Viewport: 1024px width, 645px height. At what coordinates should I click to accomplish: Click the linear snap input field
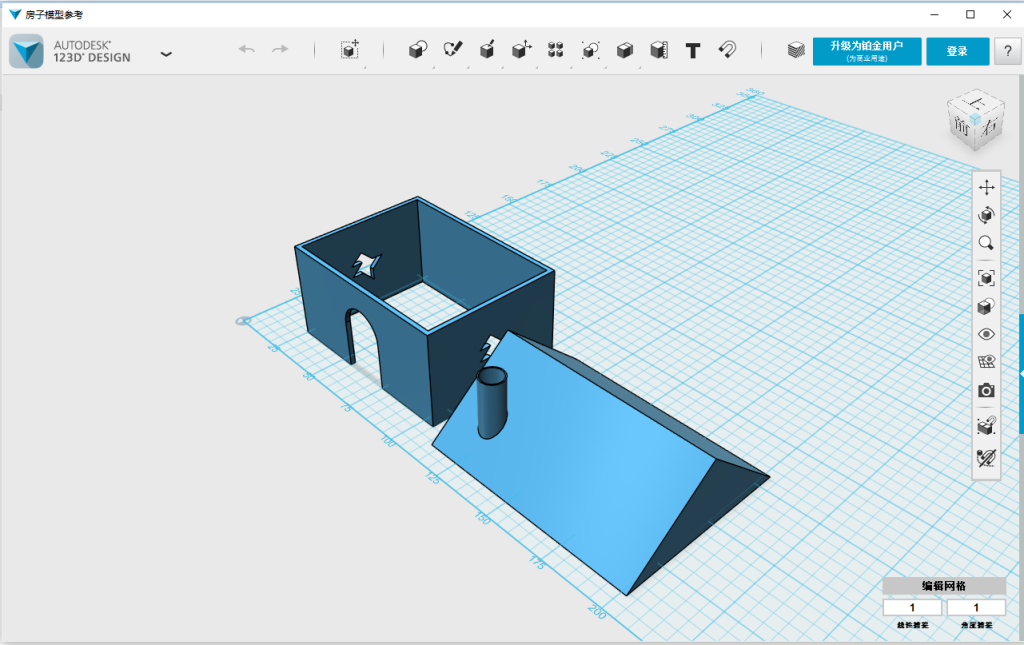(x=911, y=607)
